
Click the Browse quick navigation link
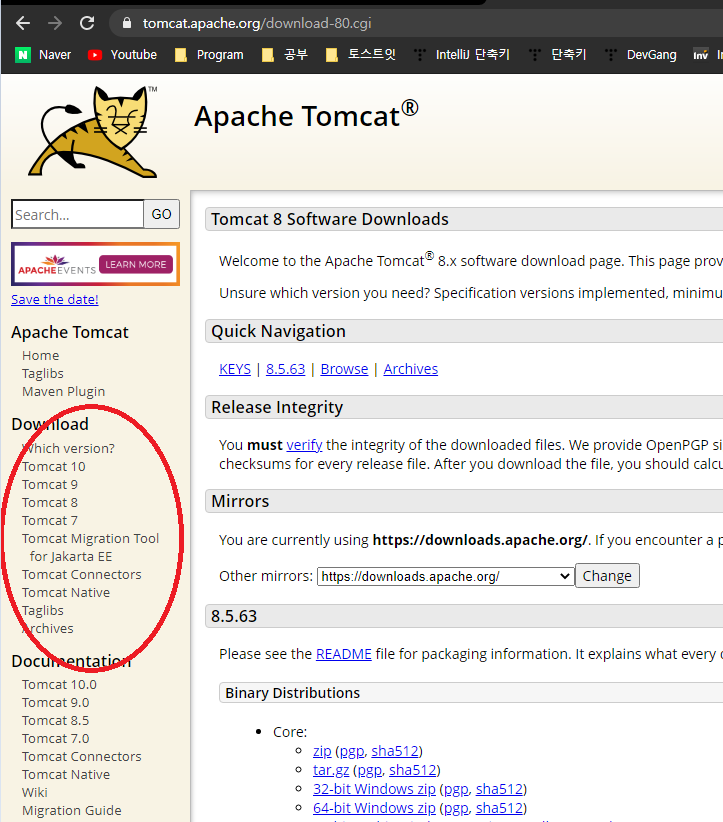pos(344,369)
